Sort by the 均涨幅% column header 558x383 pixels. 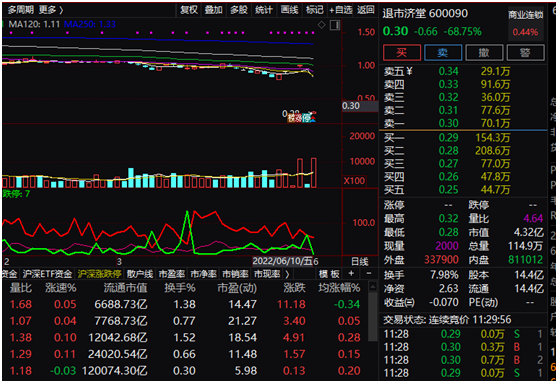[x=339, y=288]
